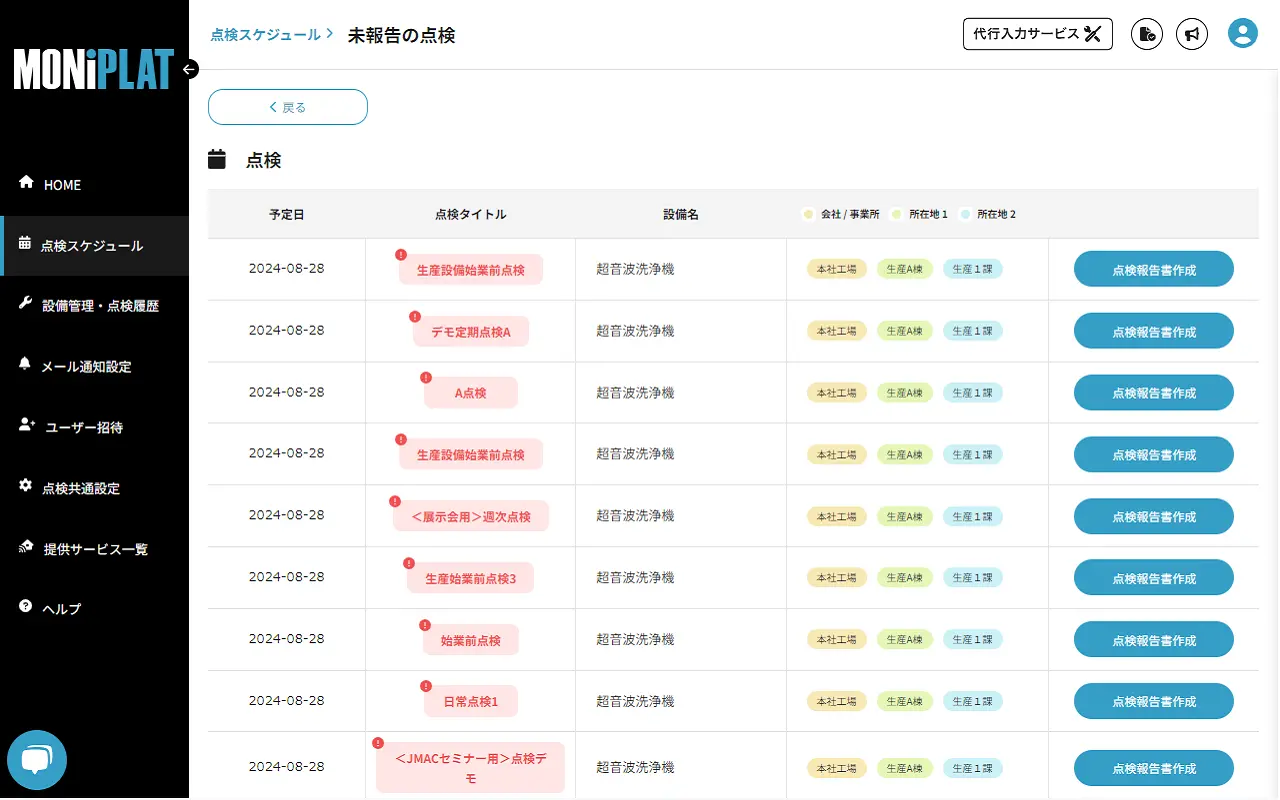Select the HOME house icon in the sidebar

pyautogui.click(x=24, y=184)
